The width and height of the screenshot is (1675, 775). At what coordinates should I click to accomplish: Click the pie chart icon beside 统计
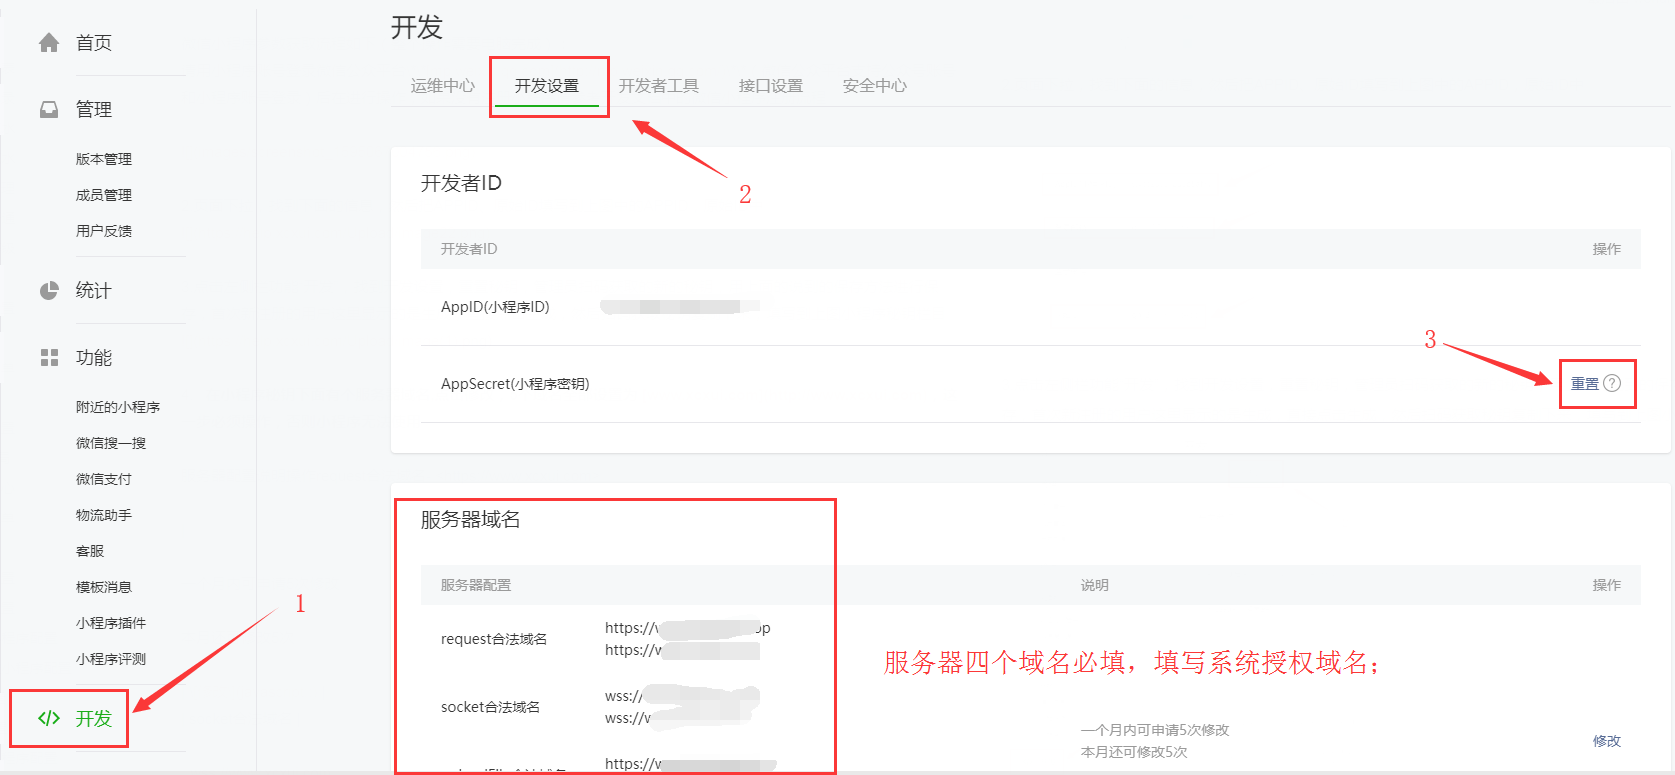click(49, 291)
